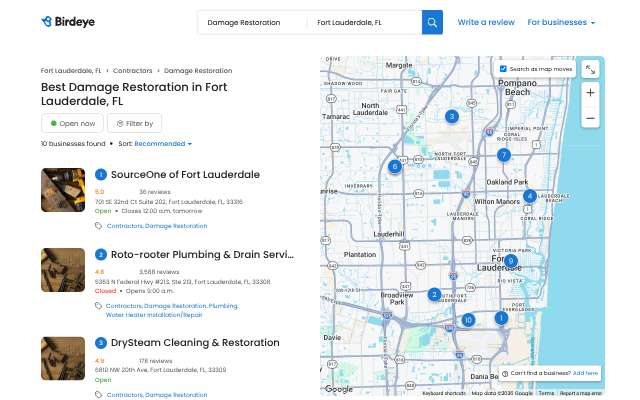Viewport: 640px width, 400px height.
Task: Click map marker number 6
Action: click(x=394, y=166)
